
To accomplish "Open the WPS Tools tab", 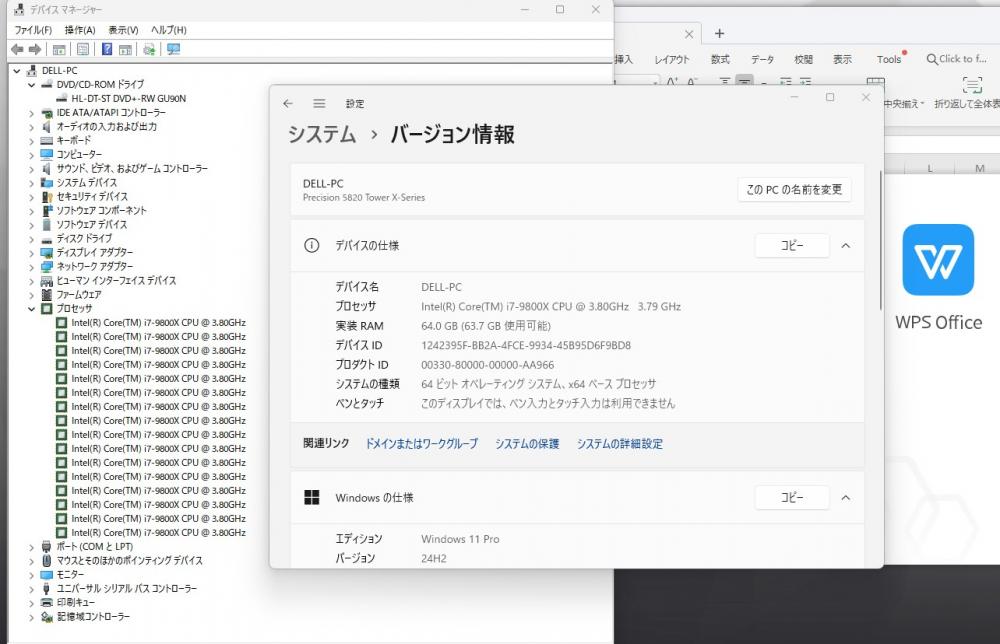I will [889, 59].
